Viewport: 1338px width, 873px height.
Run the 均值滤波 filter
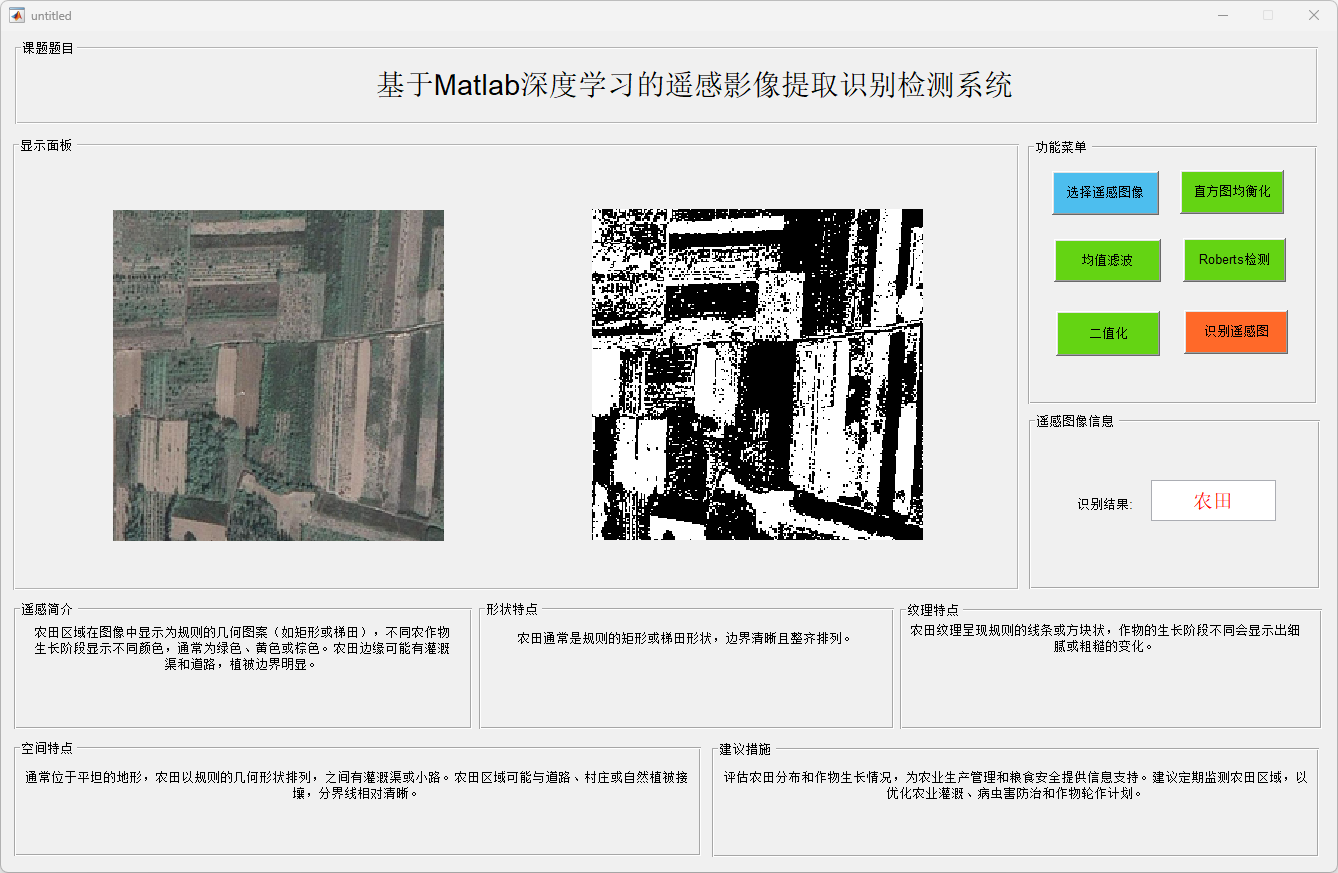coord(1107,260)
